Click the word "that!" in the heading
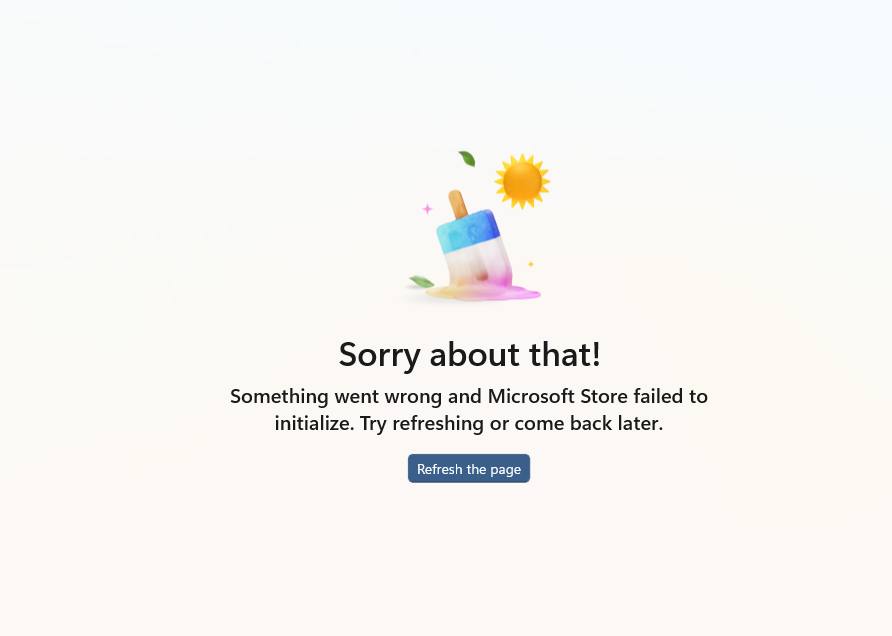892x636 pixels. 565,354
